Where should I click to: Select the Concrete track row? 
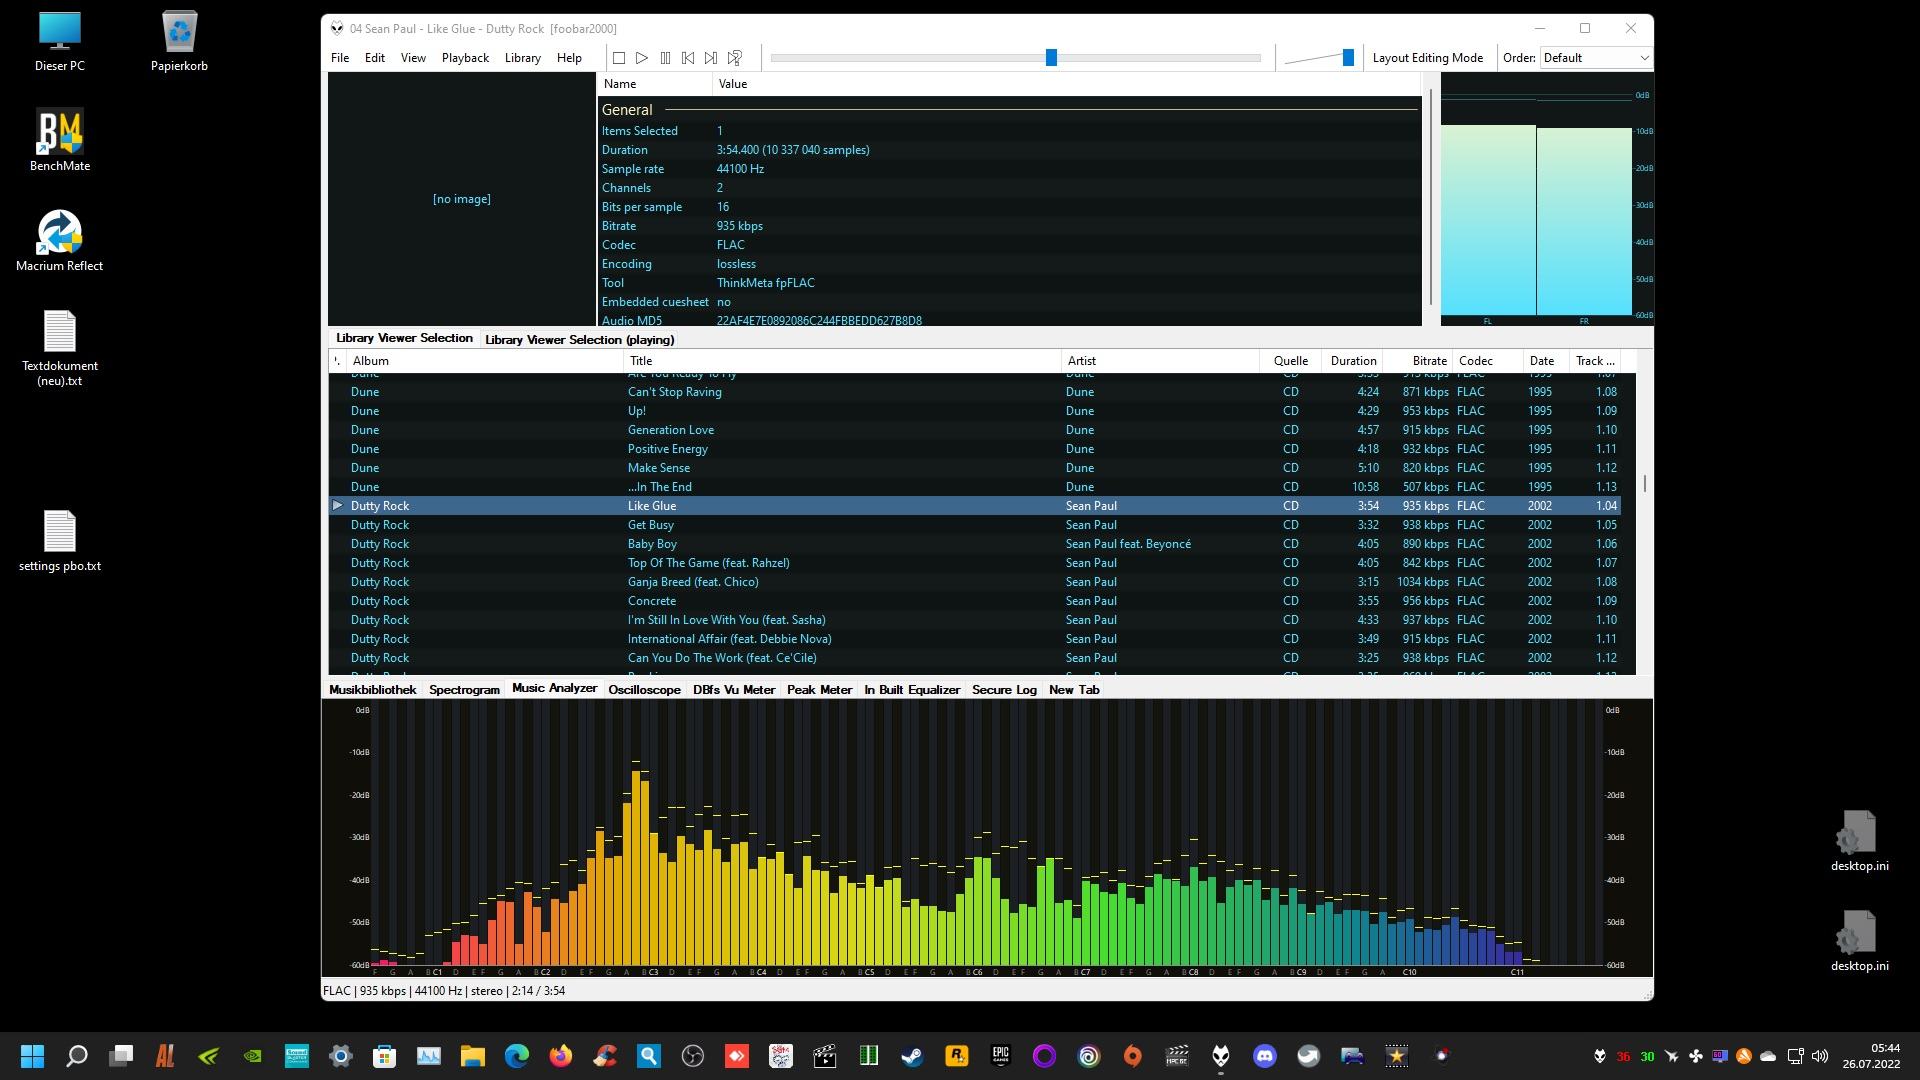pos(975,601)
